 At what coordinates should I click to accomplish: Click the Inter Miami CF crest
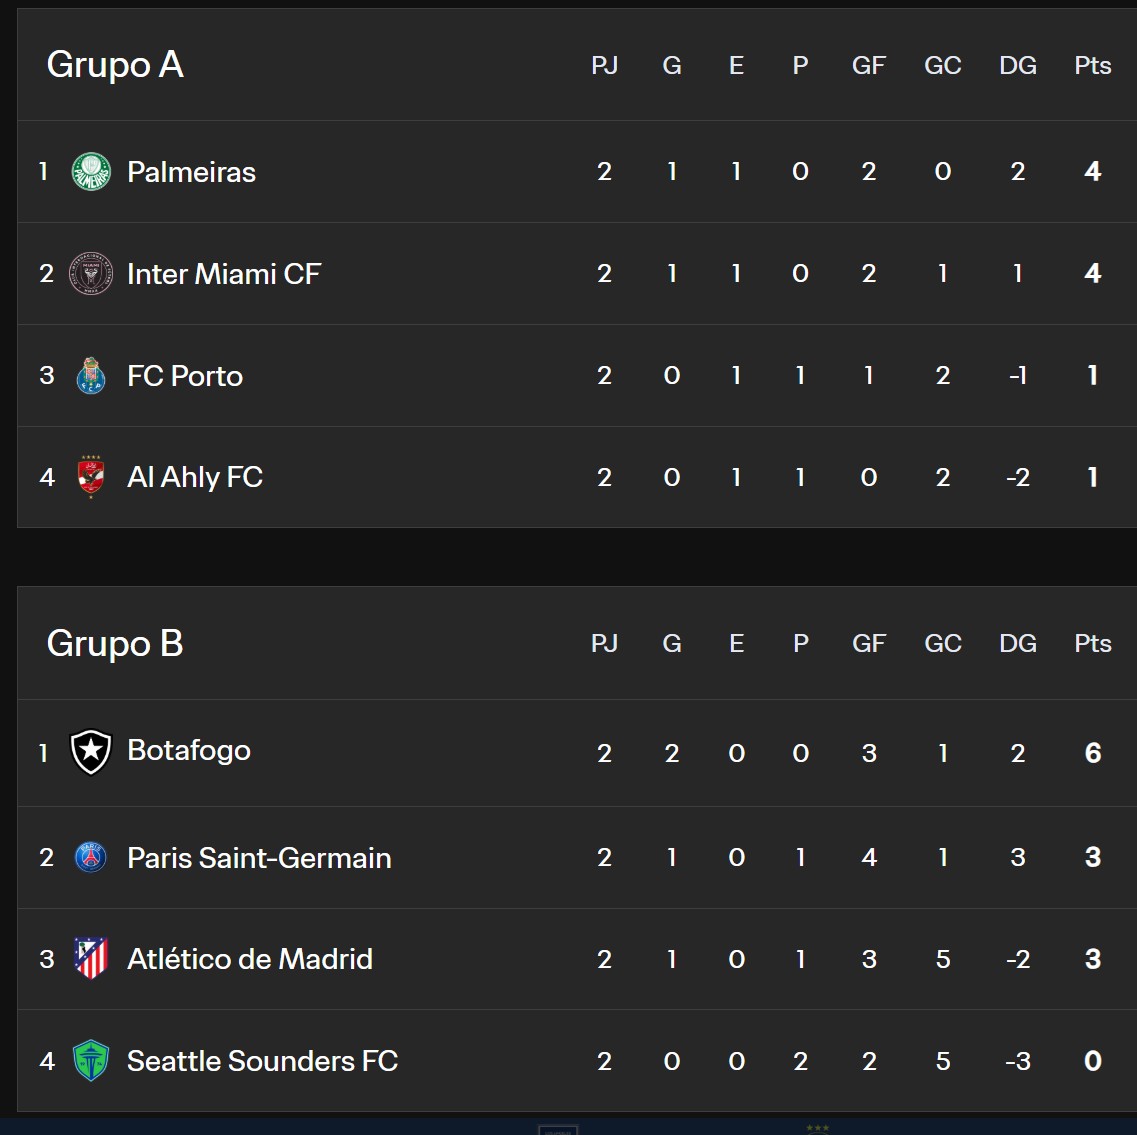pos(91,273)
